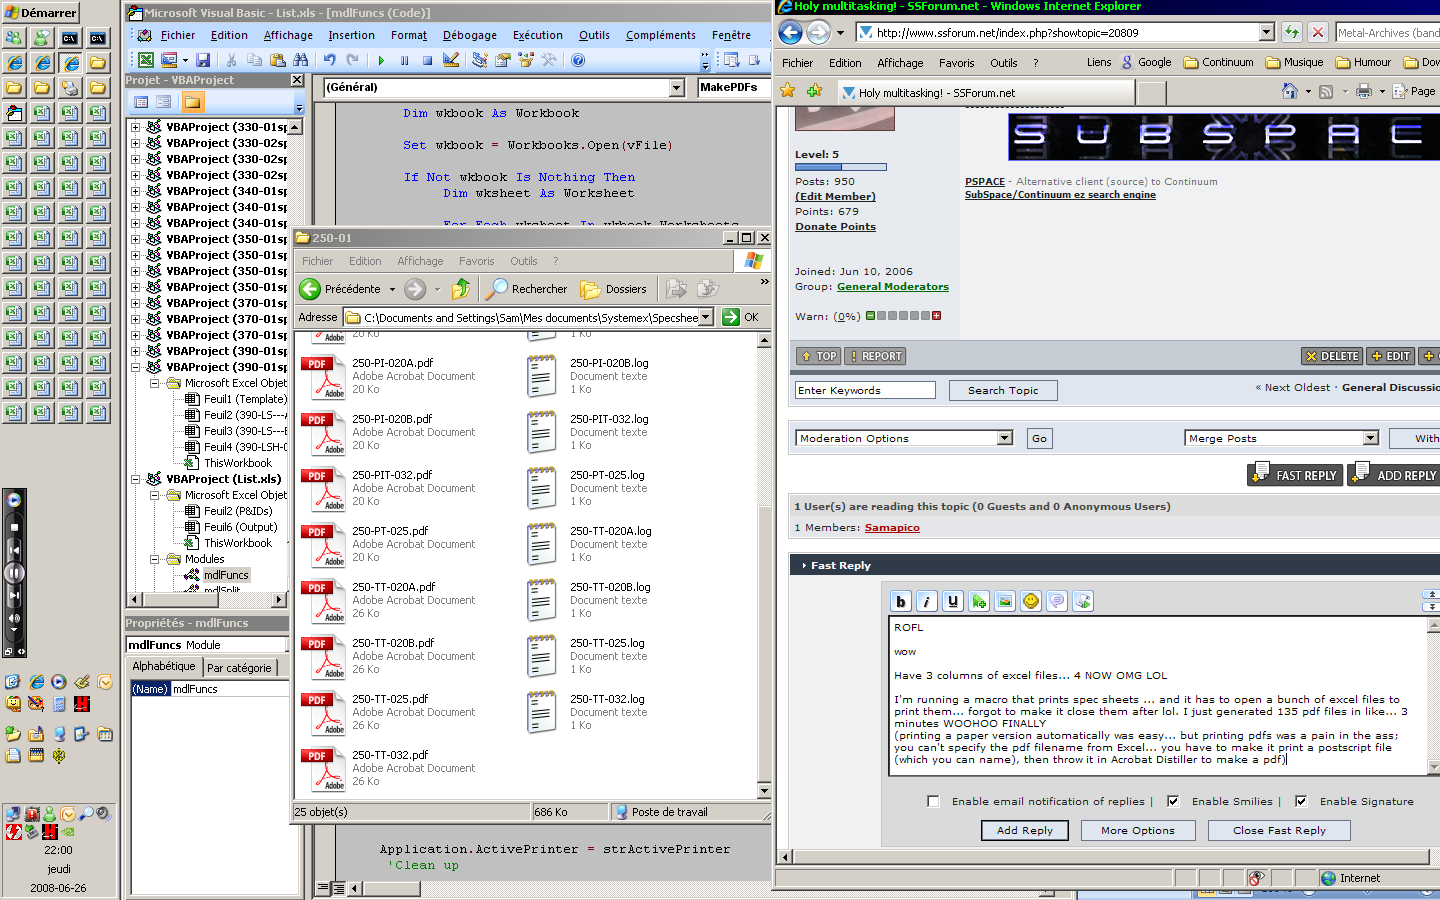This screenshot has width=1440, height=900.
Task: Make reply text bold with the b icon
Action: click(x=901, y=601)
